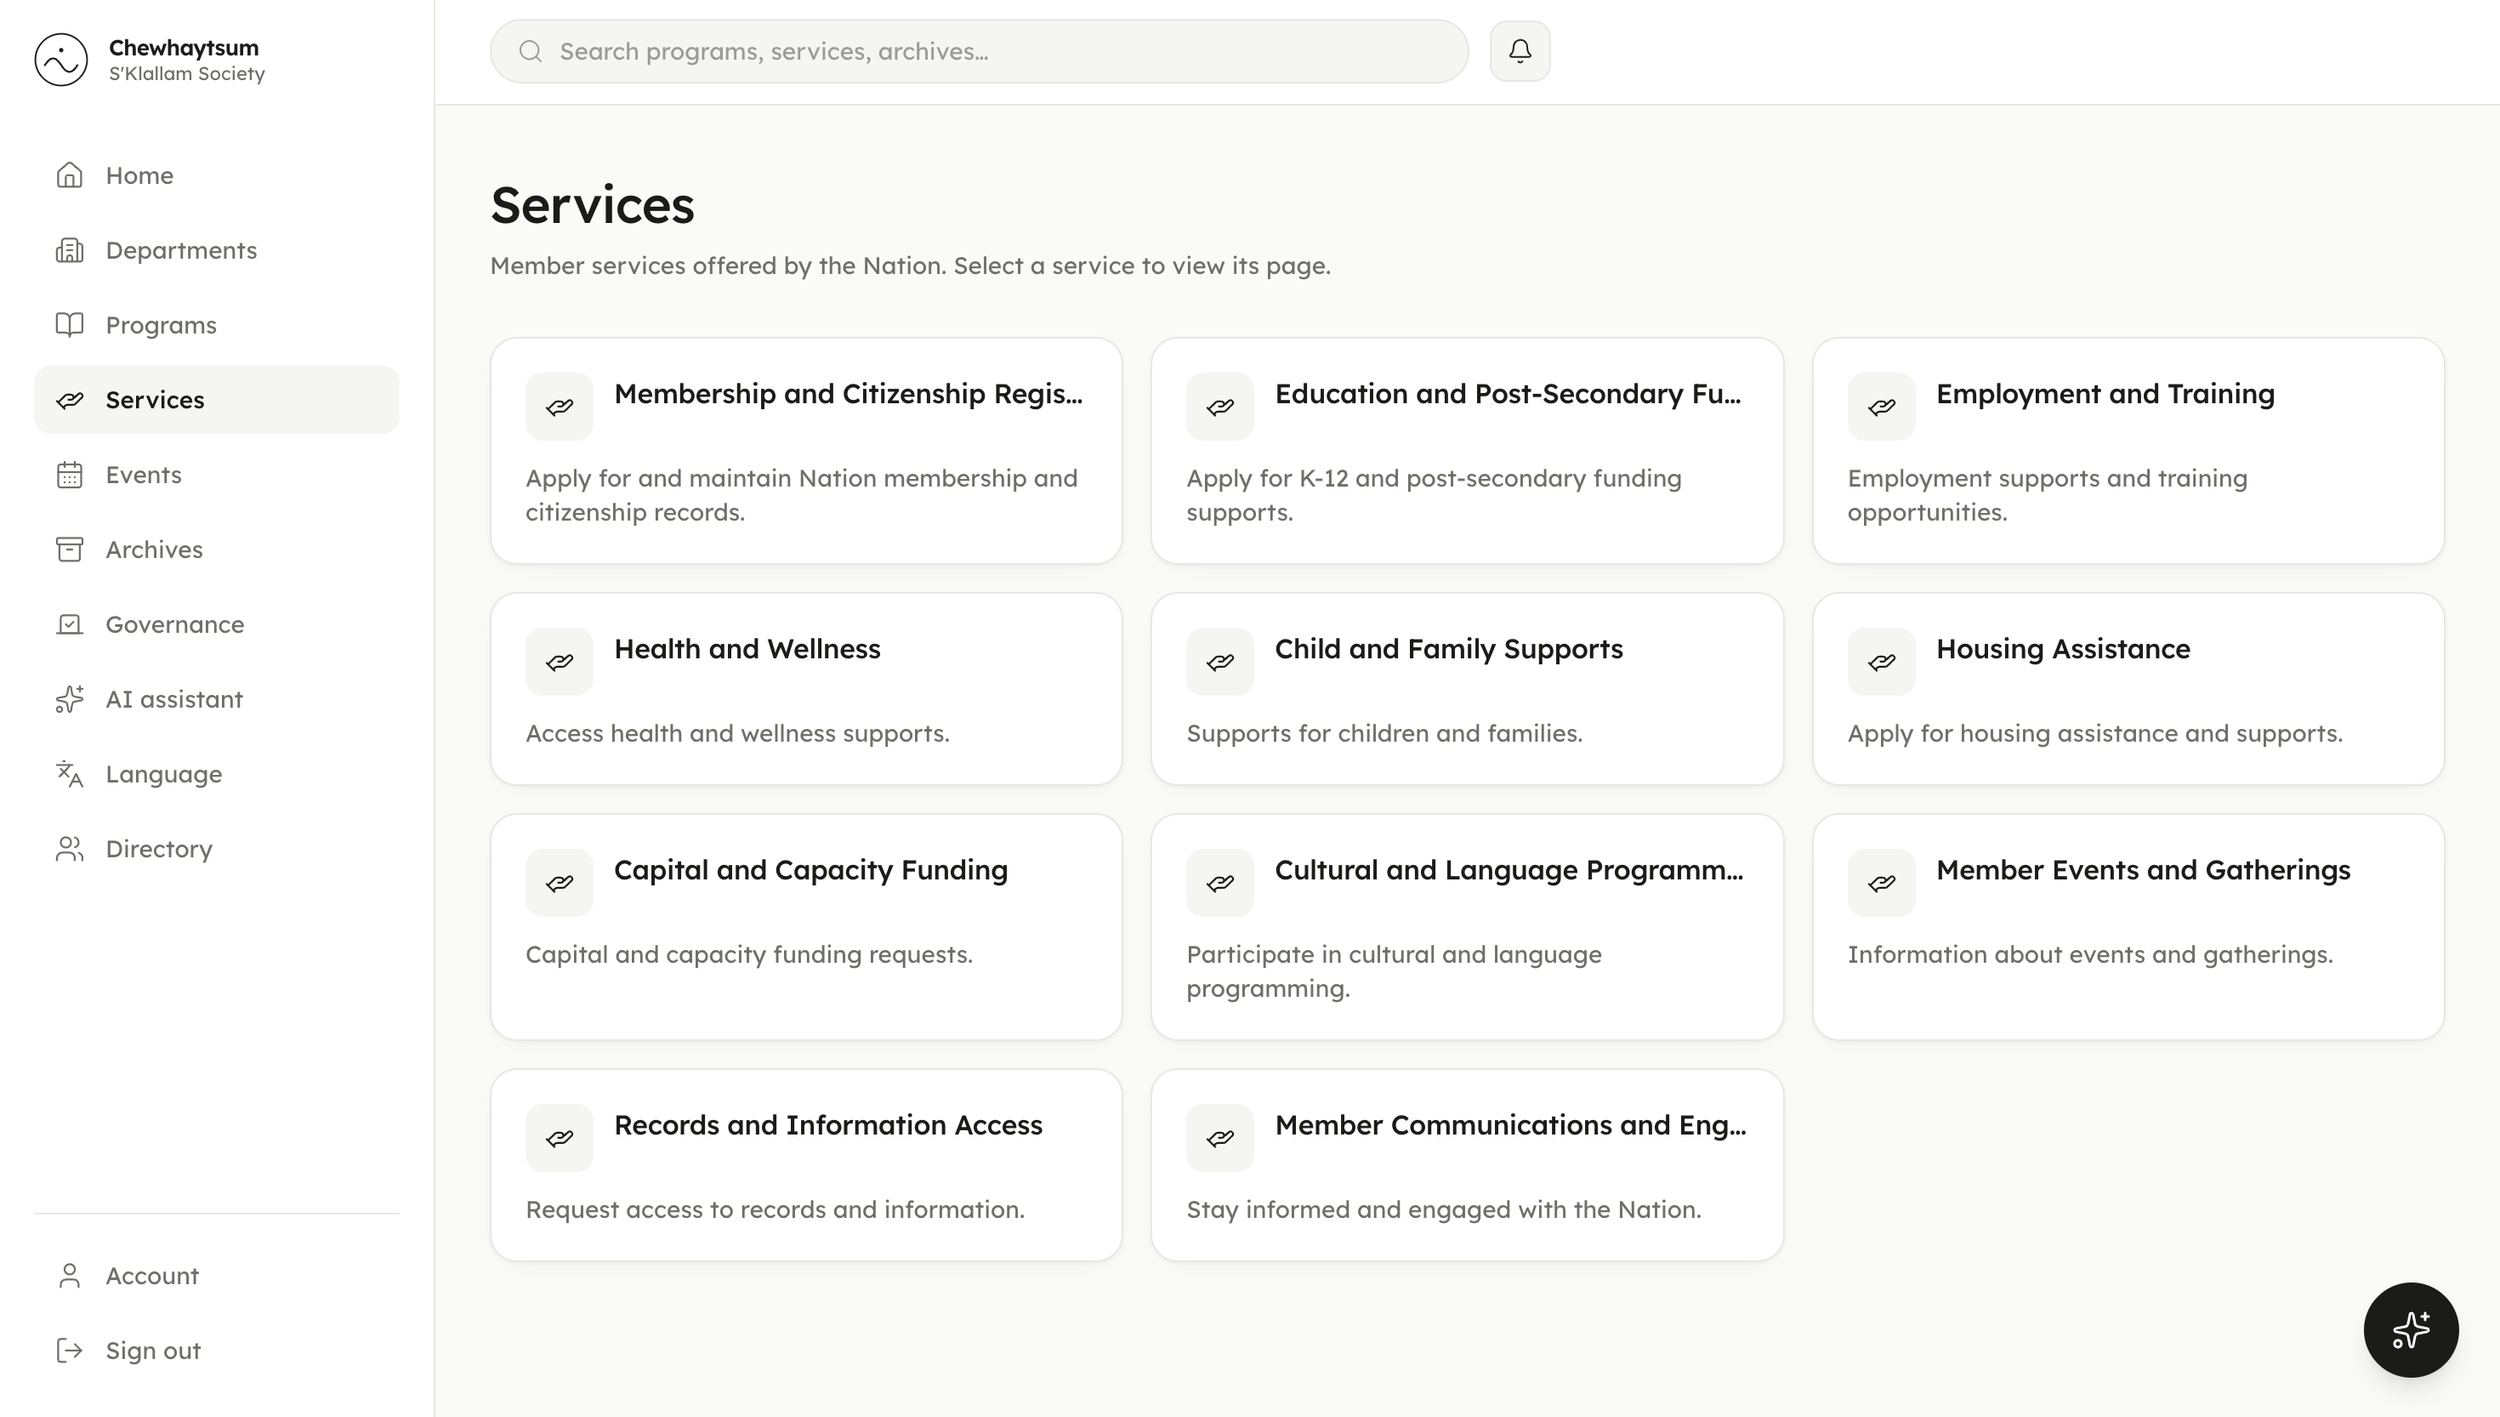2500x1417 pixels.
Task: Open the Archives page
Action: click(x=217, y=549)
